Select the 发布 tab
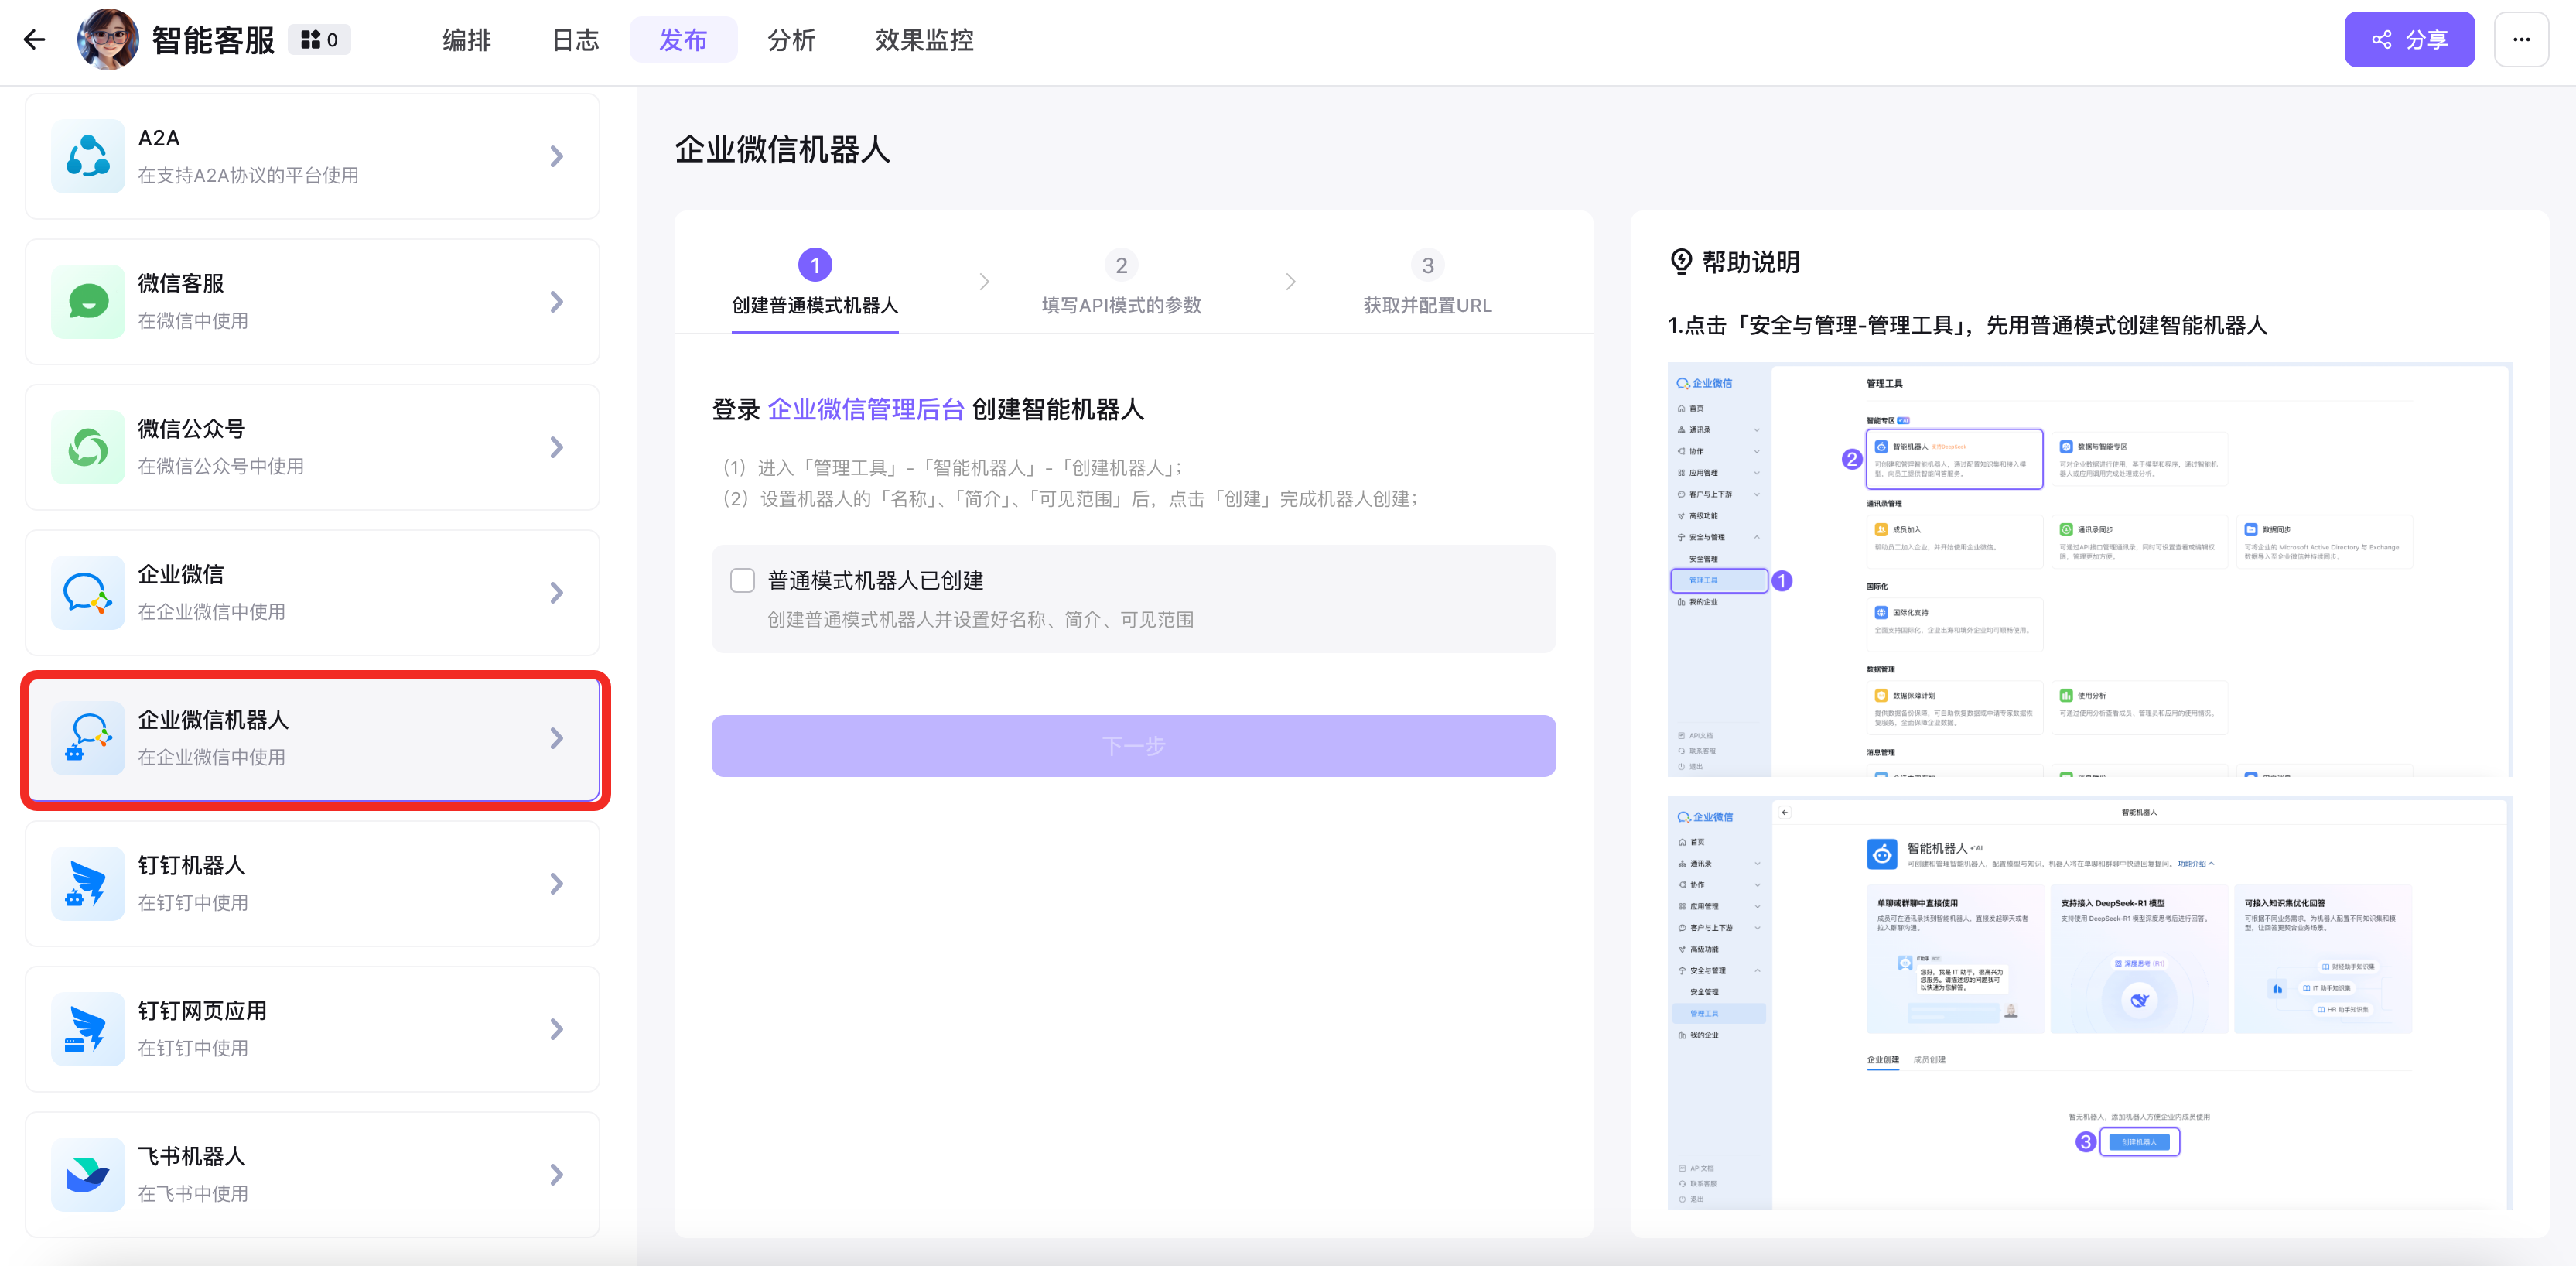The height and width of the screenshot is (1266, 2576). 684,40
